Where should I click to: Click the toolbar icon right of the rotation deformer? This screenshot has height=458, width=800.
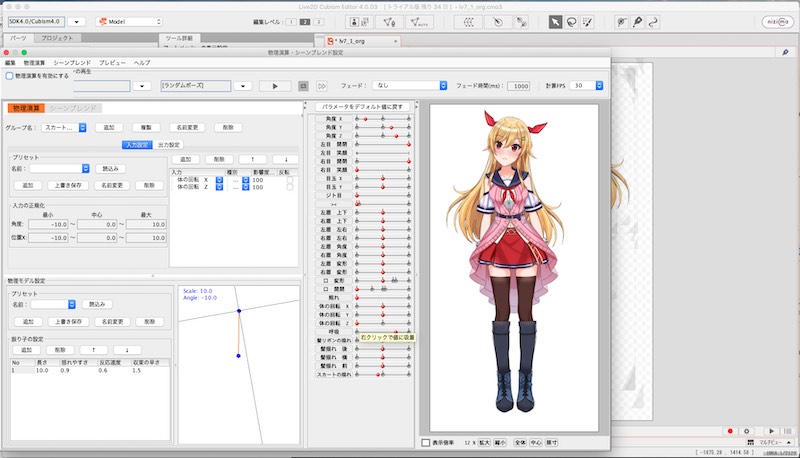point(521,22)
